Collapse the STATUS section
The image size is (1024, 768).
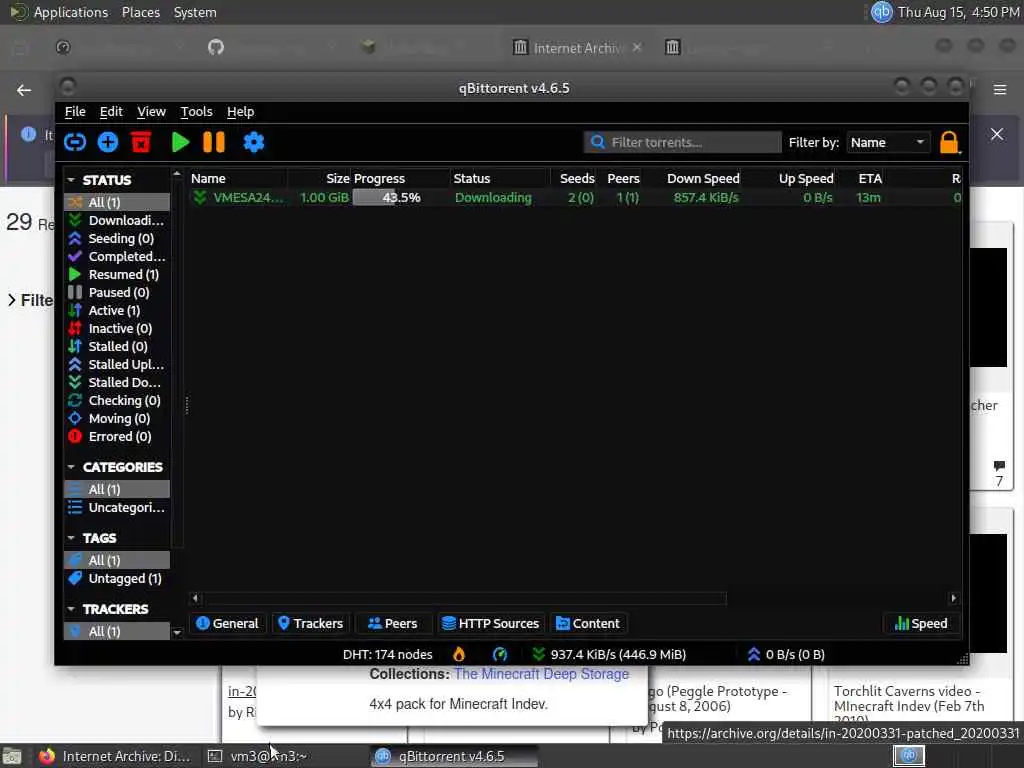click(71, 180)
